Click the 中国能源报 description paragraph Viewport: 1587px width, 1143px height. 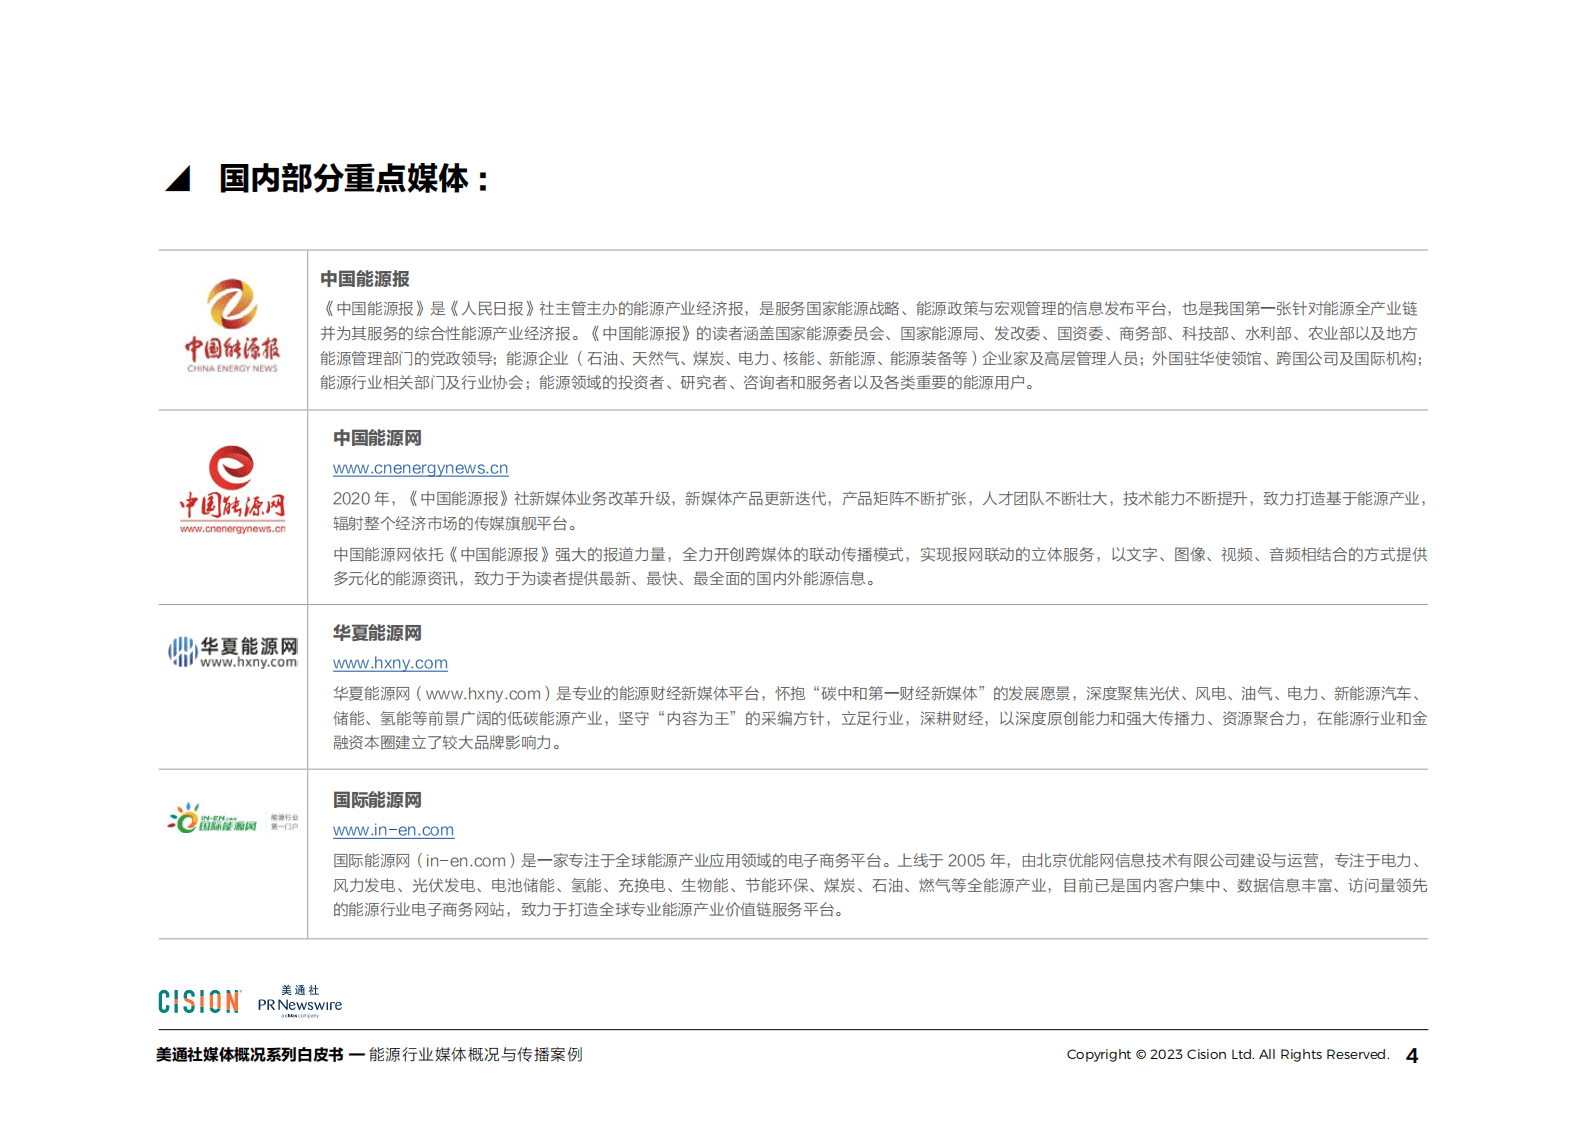click(872, 346)
